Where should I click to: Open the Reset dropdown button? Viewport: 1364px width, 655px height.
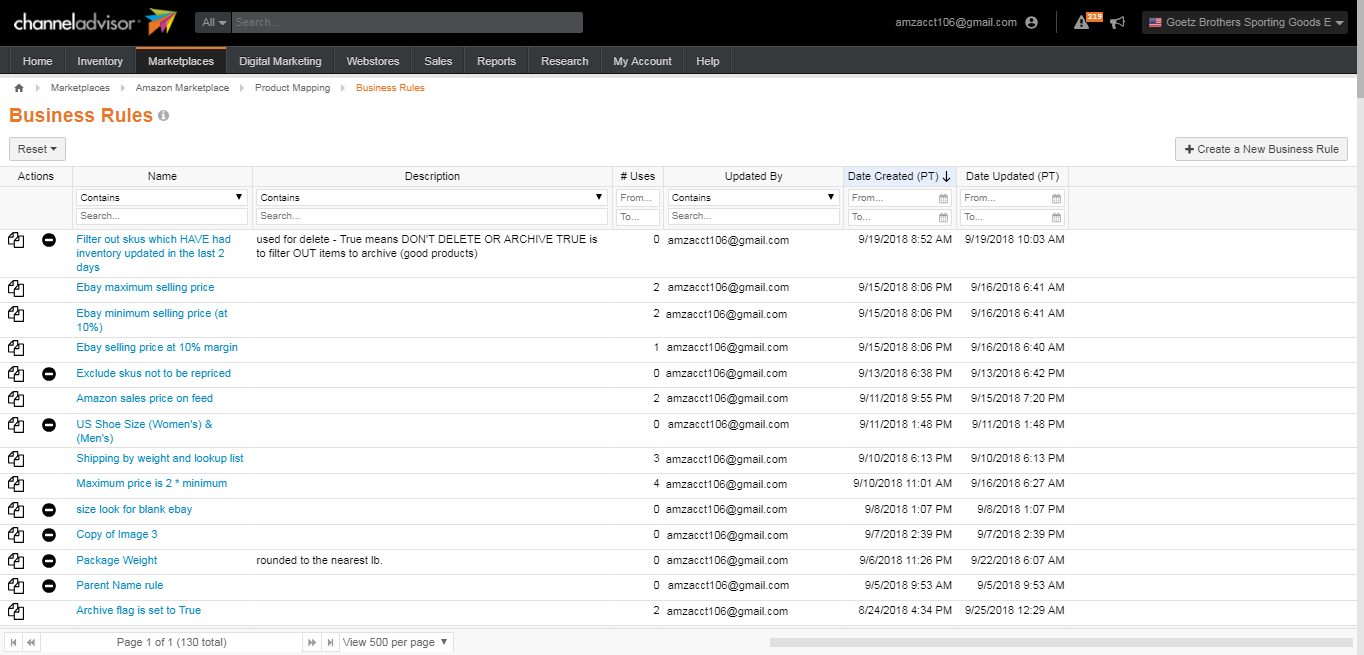pyautogui.click(x=37, y=149)
